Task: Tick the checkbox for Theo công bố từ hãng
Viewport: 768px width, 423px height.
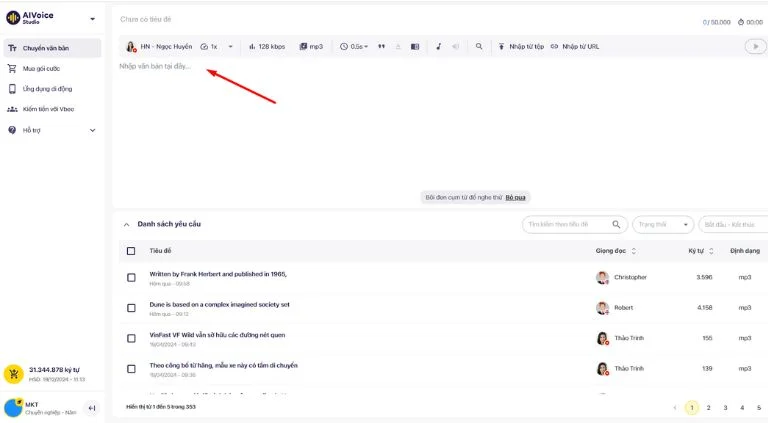Action: [131, 369]
